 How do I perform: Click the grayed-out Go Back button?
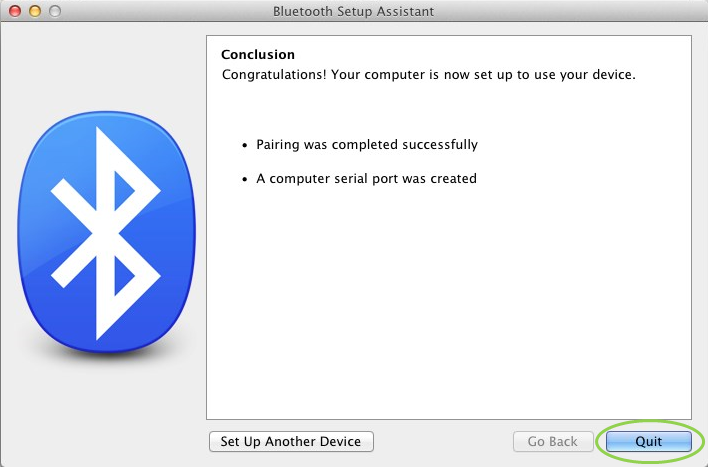(552, 441)
